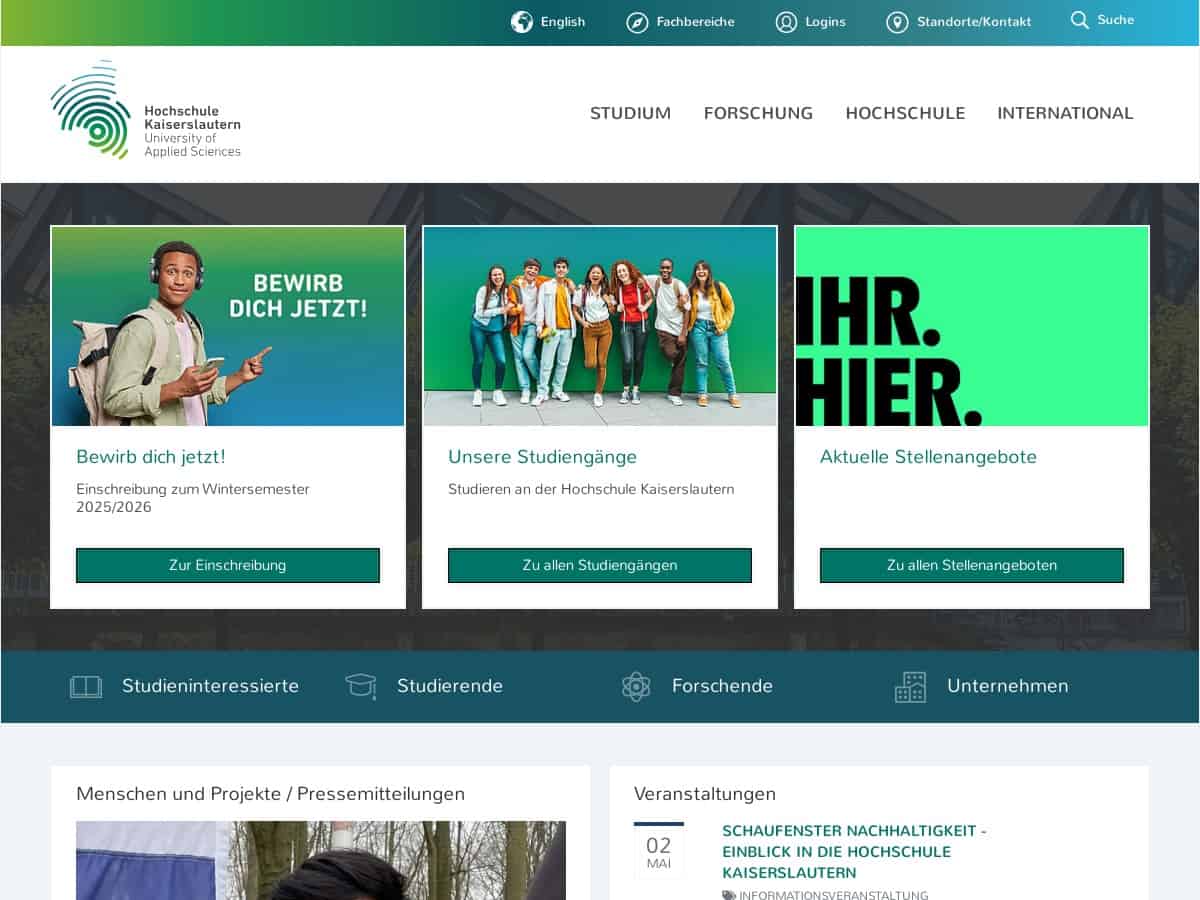Image resolution: width=1200 pixels, height=900 pixels.
Task: Click 'Studieren an der Hochschule Kaiserslautern' text
Action: coord(591,489)
